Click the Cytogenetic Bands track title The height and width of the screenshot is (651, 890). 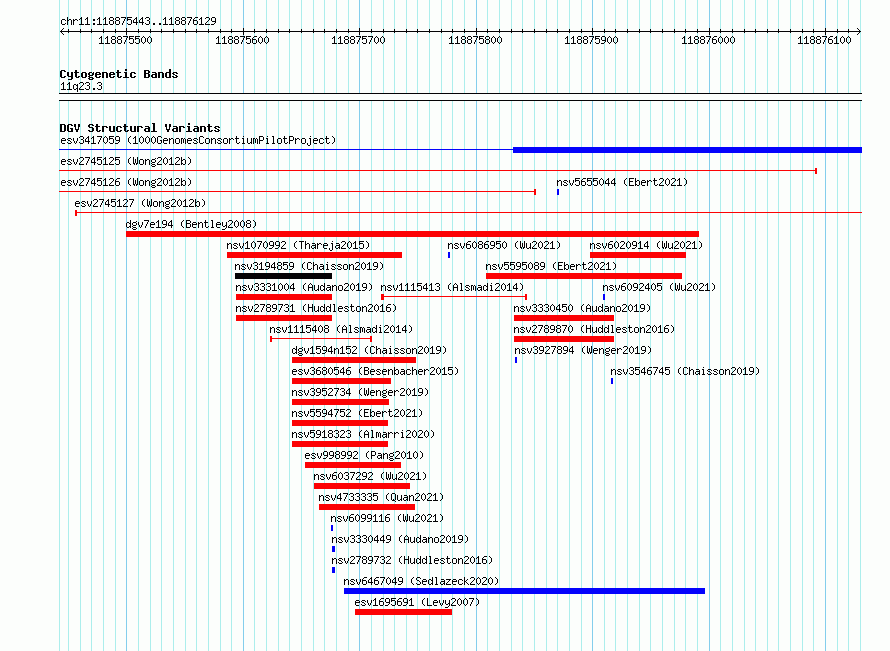tap(119, 74)
